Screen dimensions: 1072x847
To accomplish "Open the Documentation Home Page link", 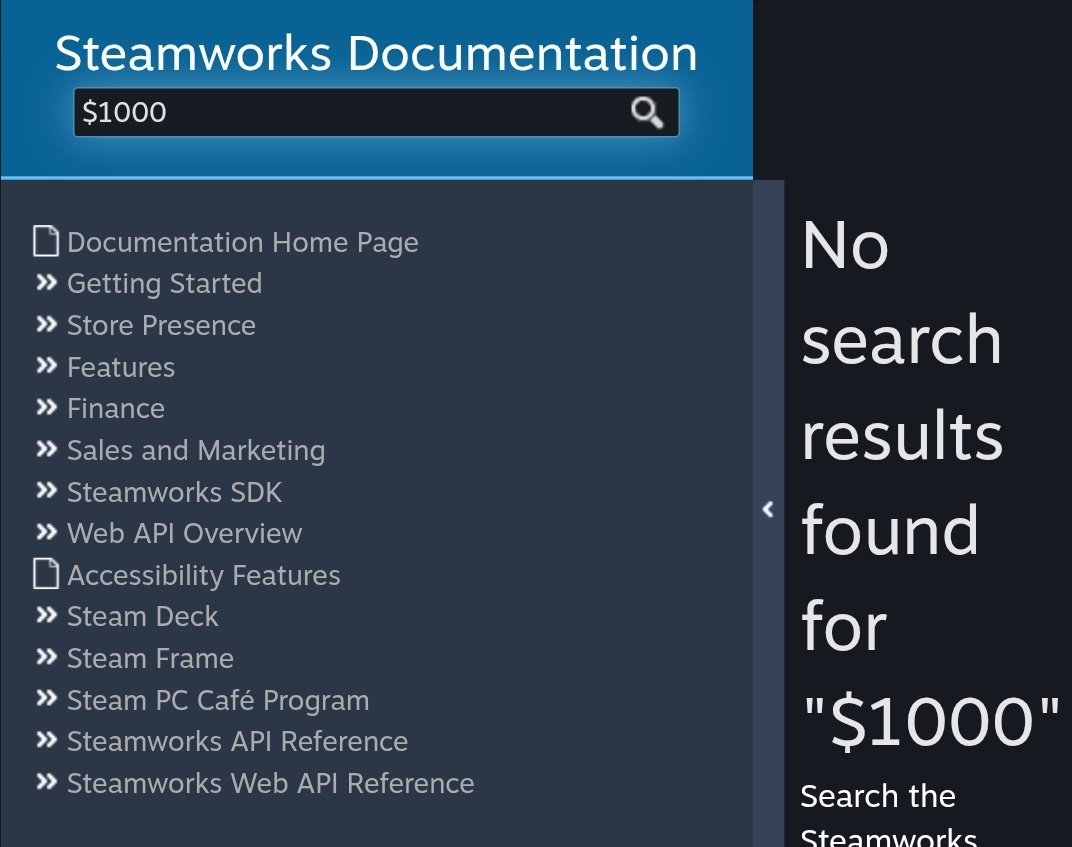I will (243, 243).
